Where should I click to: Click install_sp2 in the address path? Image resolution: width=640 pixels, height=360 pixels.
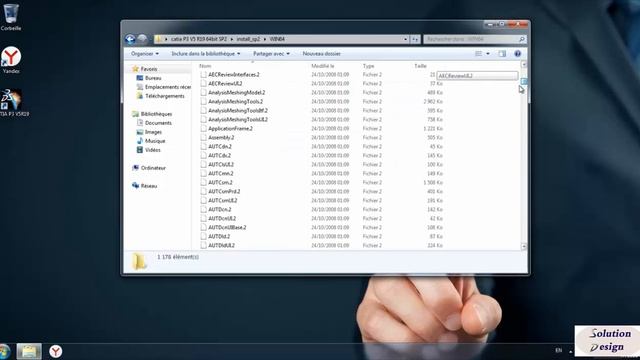(248, 39)
